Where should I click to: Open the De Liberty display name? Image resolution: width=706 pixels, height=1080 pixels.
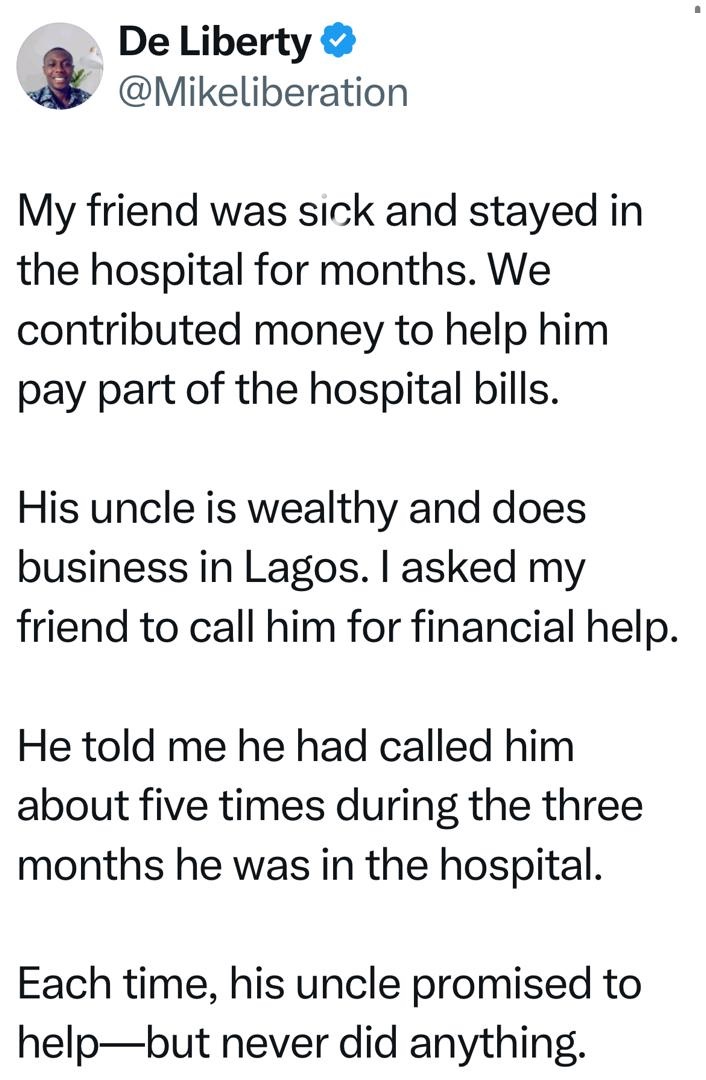215,43
